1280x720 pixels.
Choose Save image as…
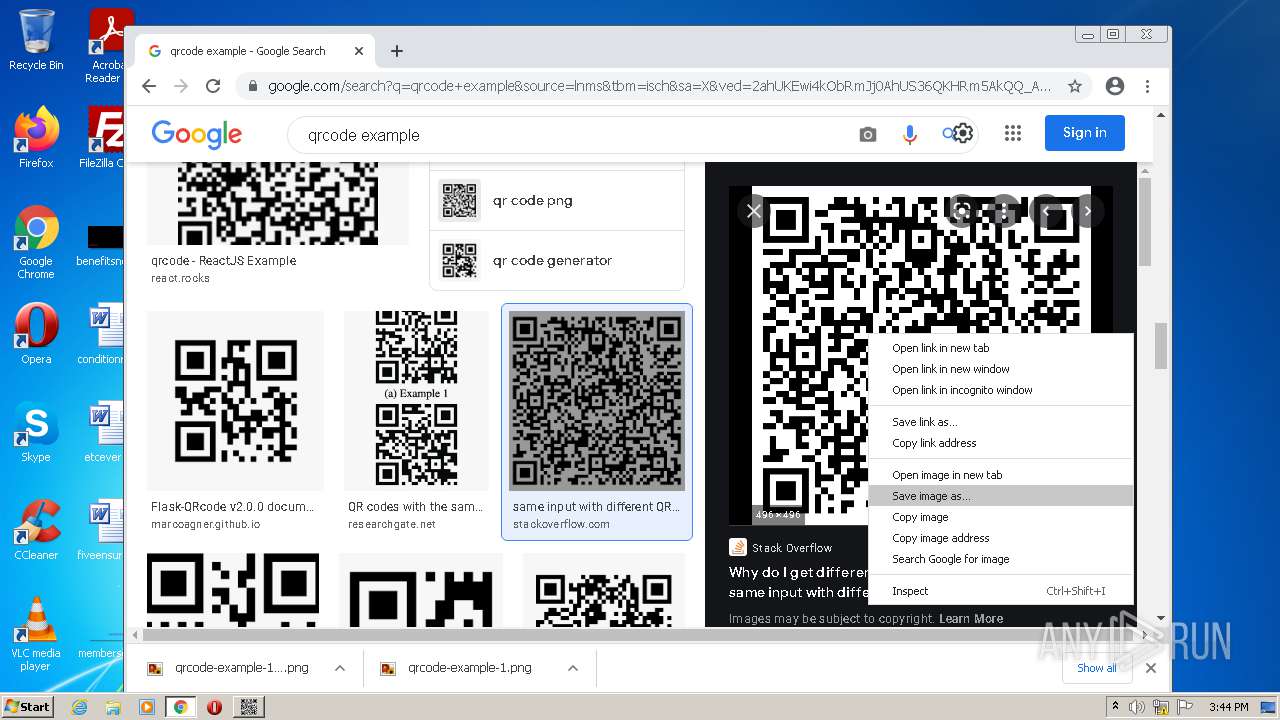(x=1001, y=496)
